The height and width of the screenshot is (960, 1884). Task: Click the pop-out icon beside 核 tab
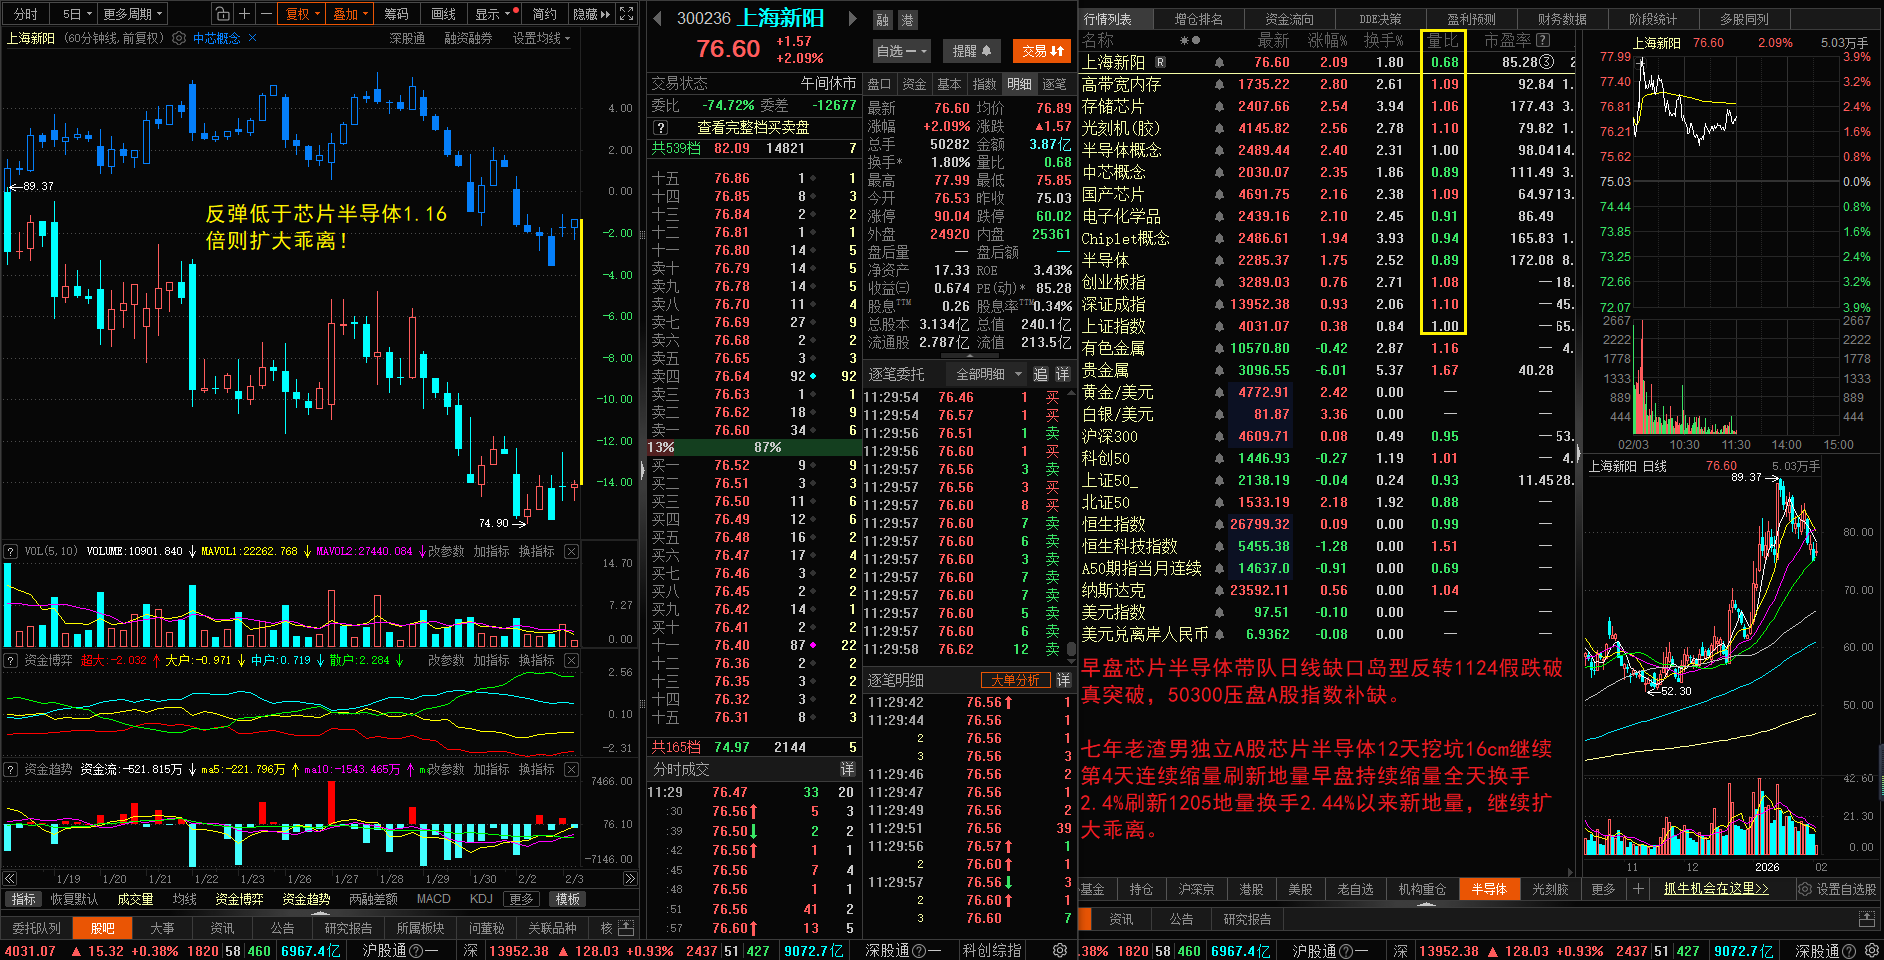click(627, 928)
